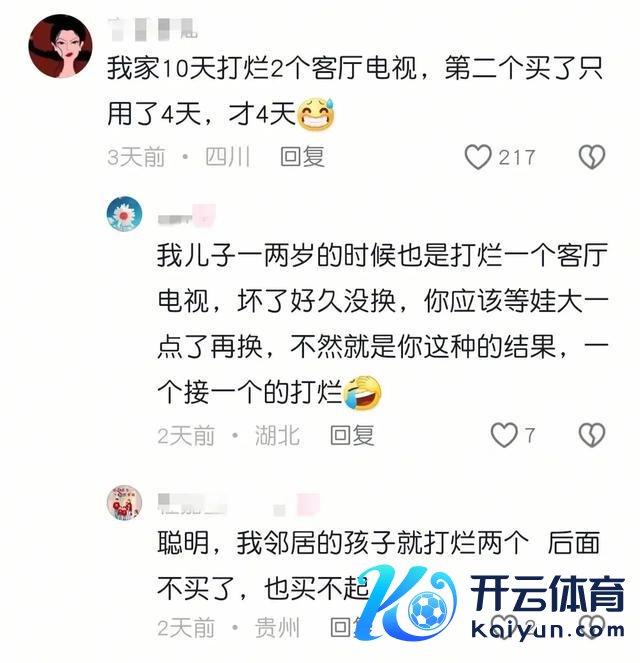Select the 217 like count number
The height and width of the screenshot is (663, 640).
[x=517, y=157]
